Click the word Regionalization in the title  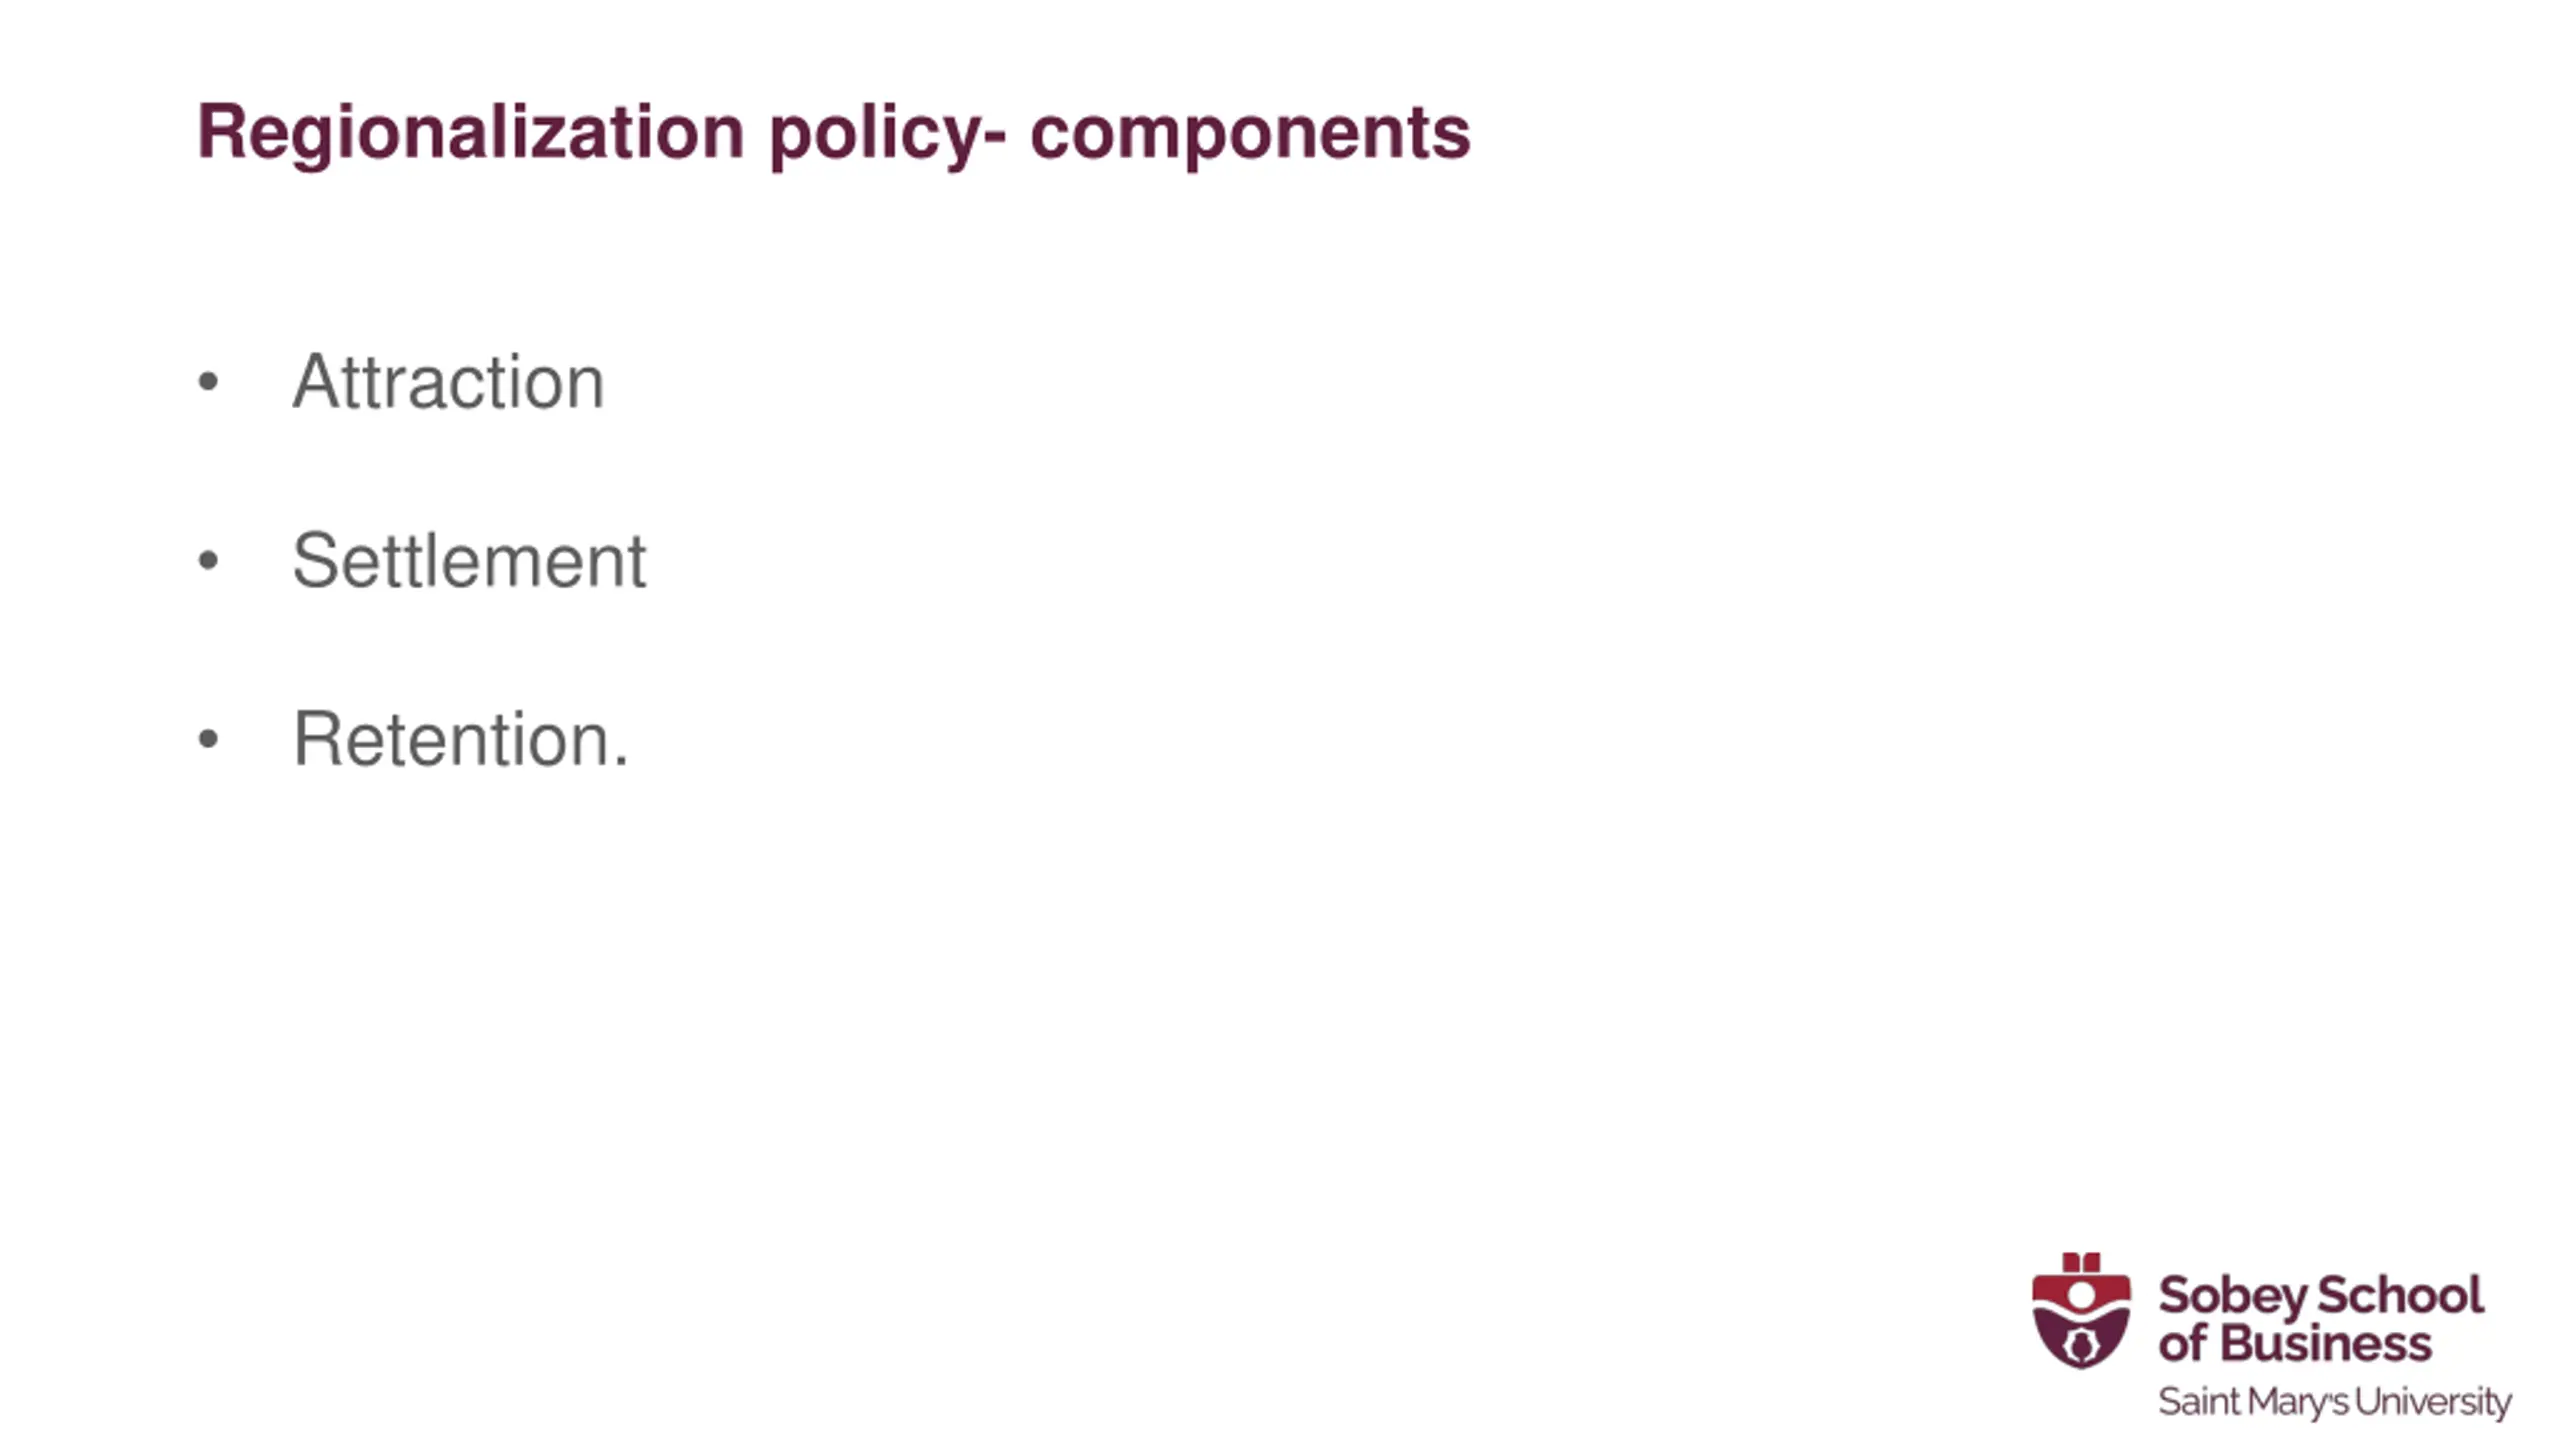tap(471, 133)
